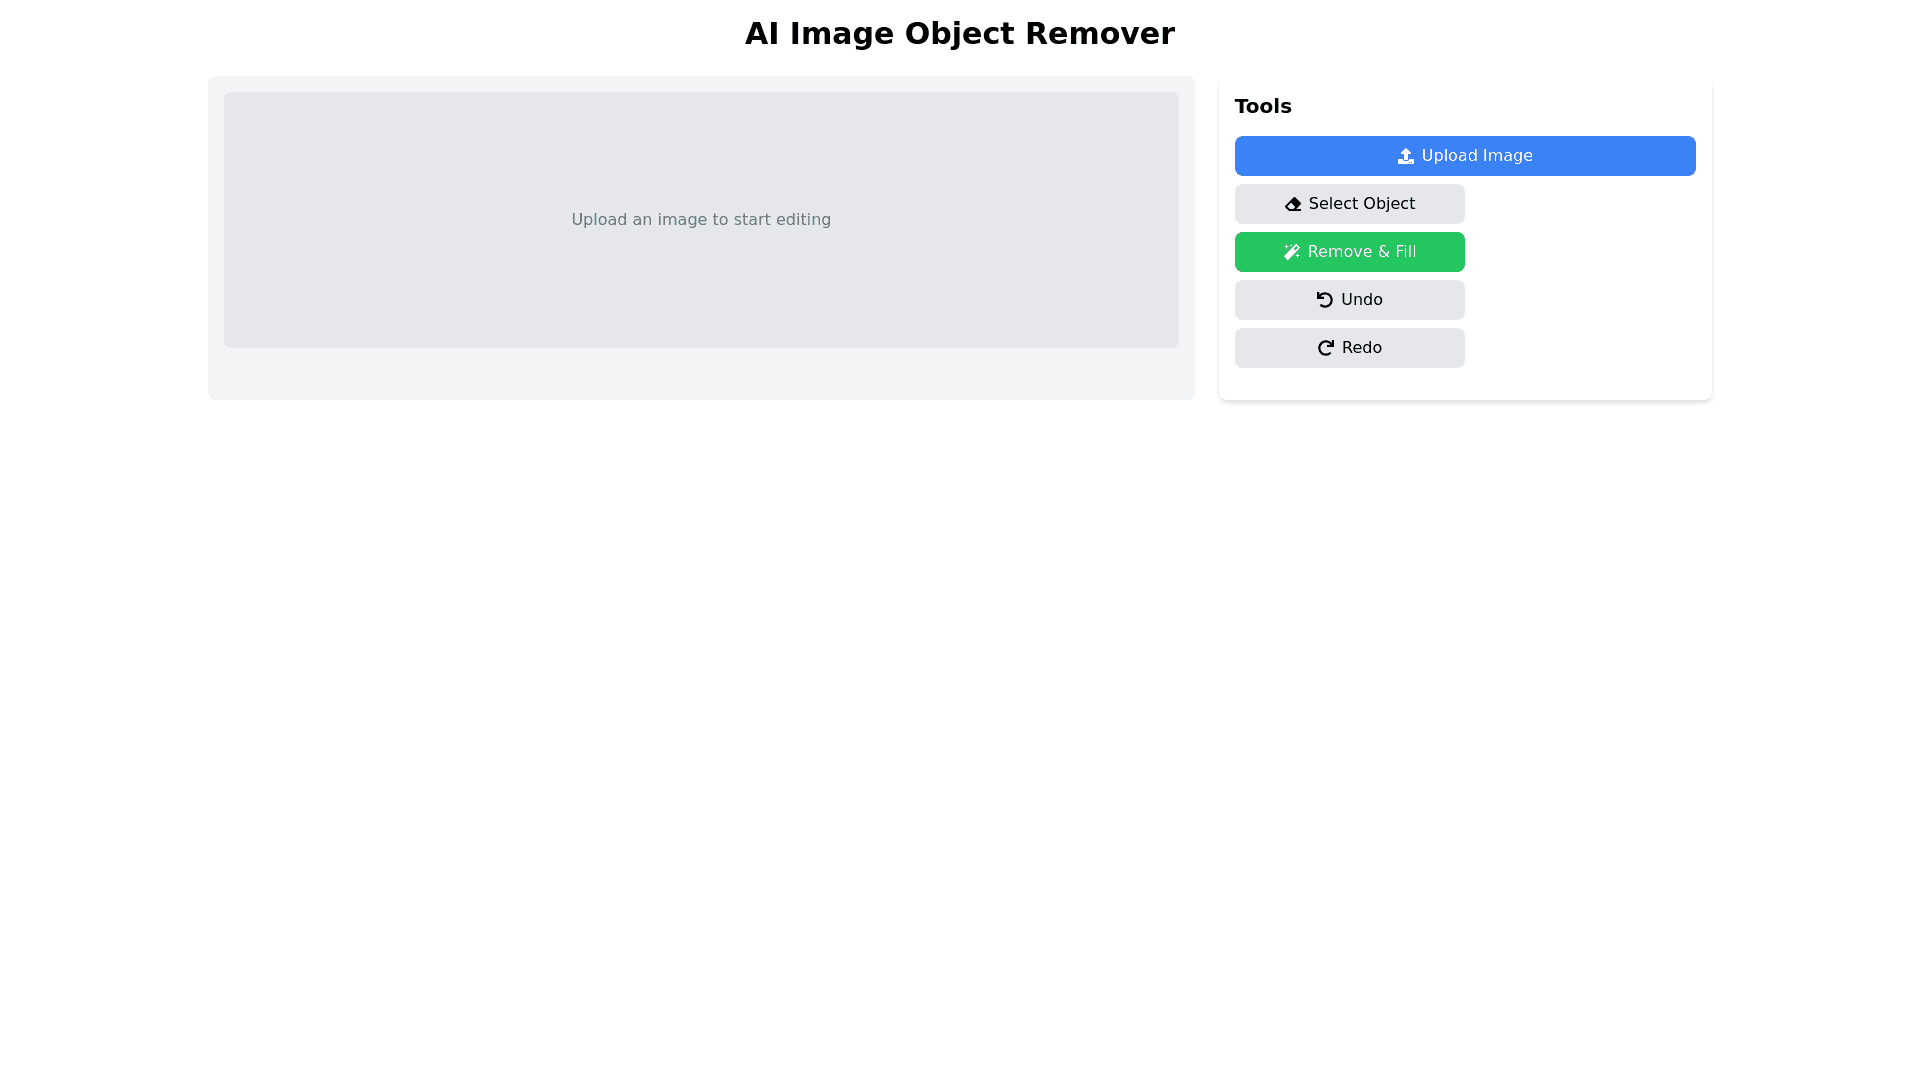
Task: Click the eraser icon for Select Object
Action: (1293, 204)
